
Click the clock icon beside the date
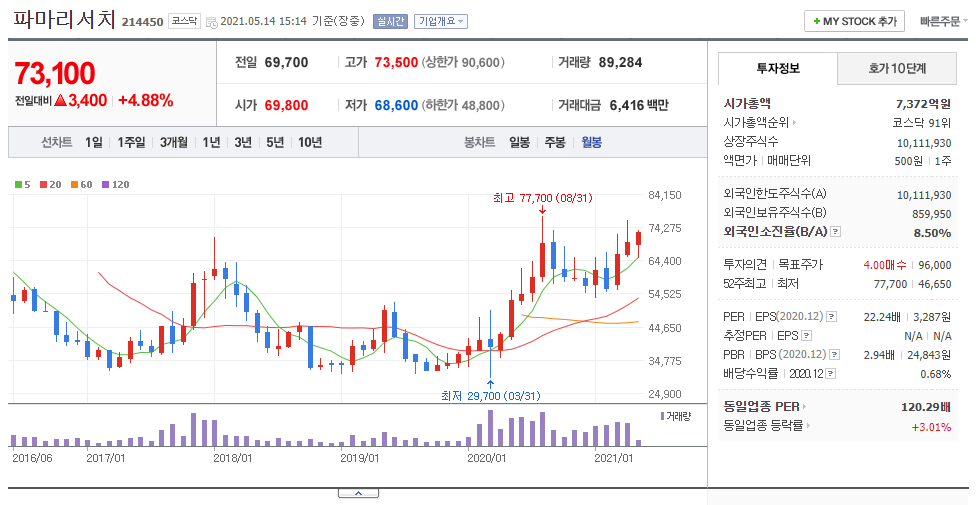[x=212, y=22]
